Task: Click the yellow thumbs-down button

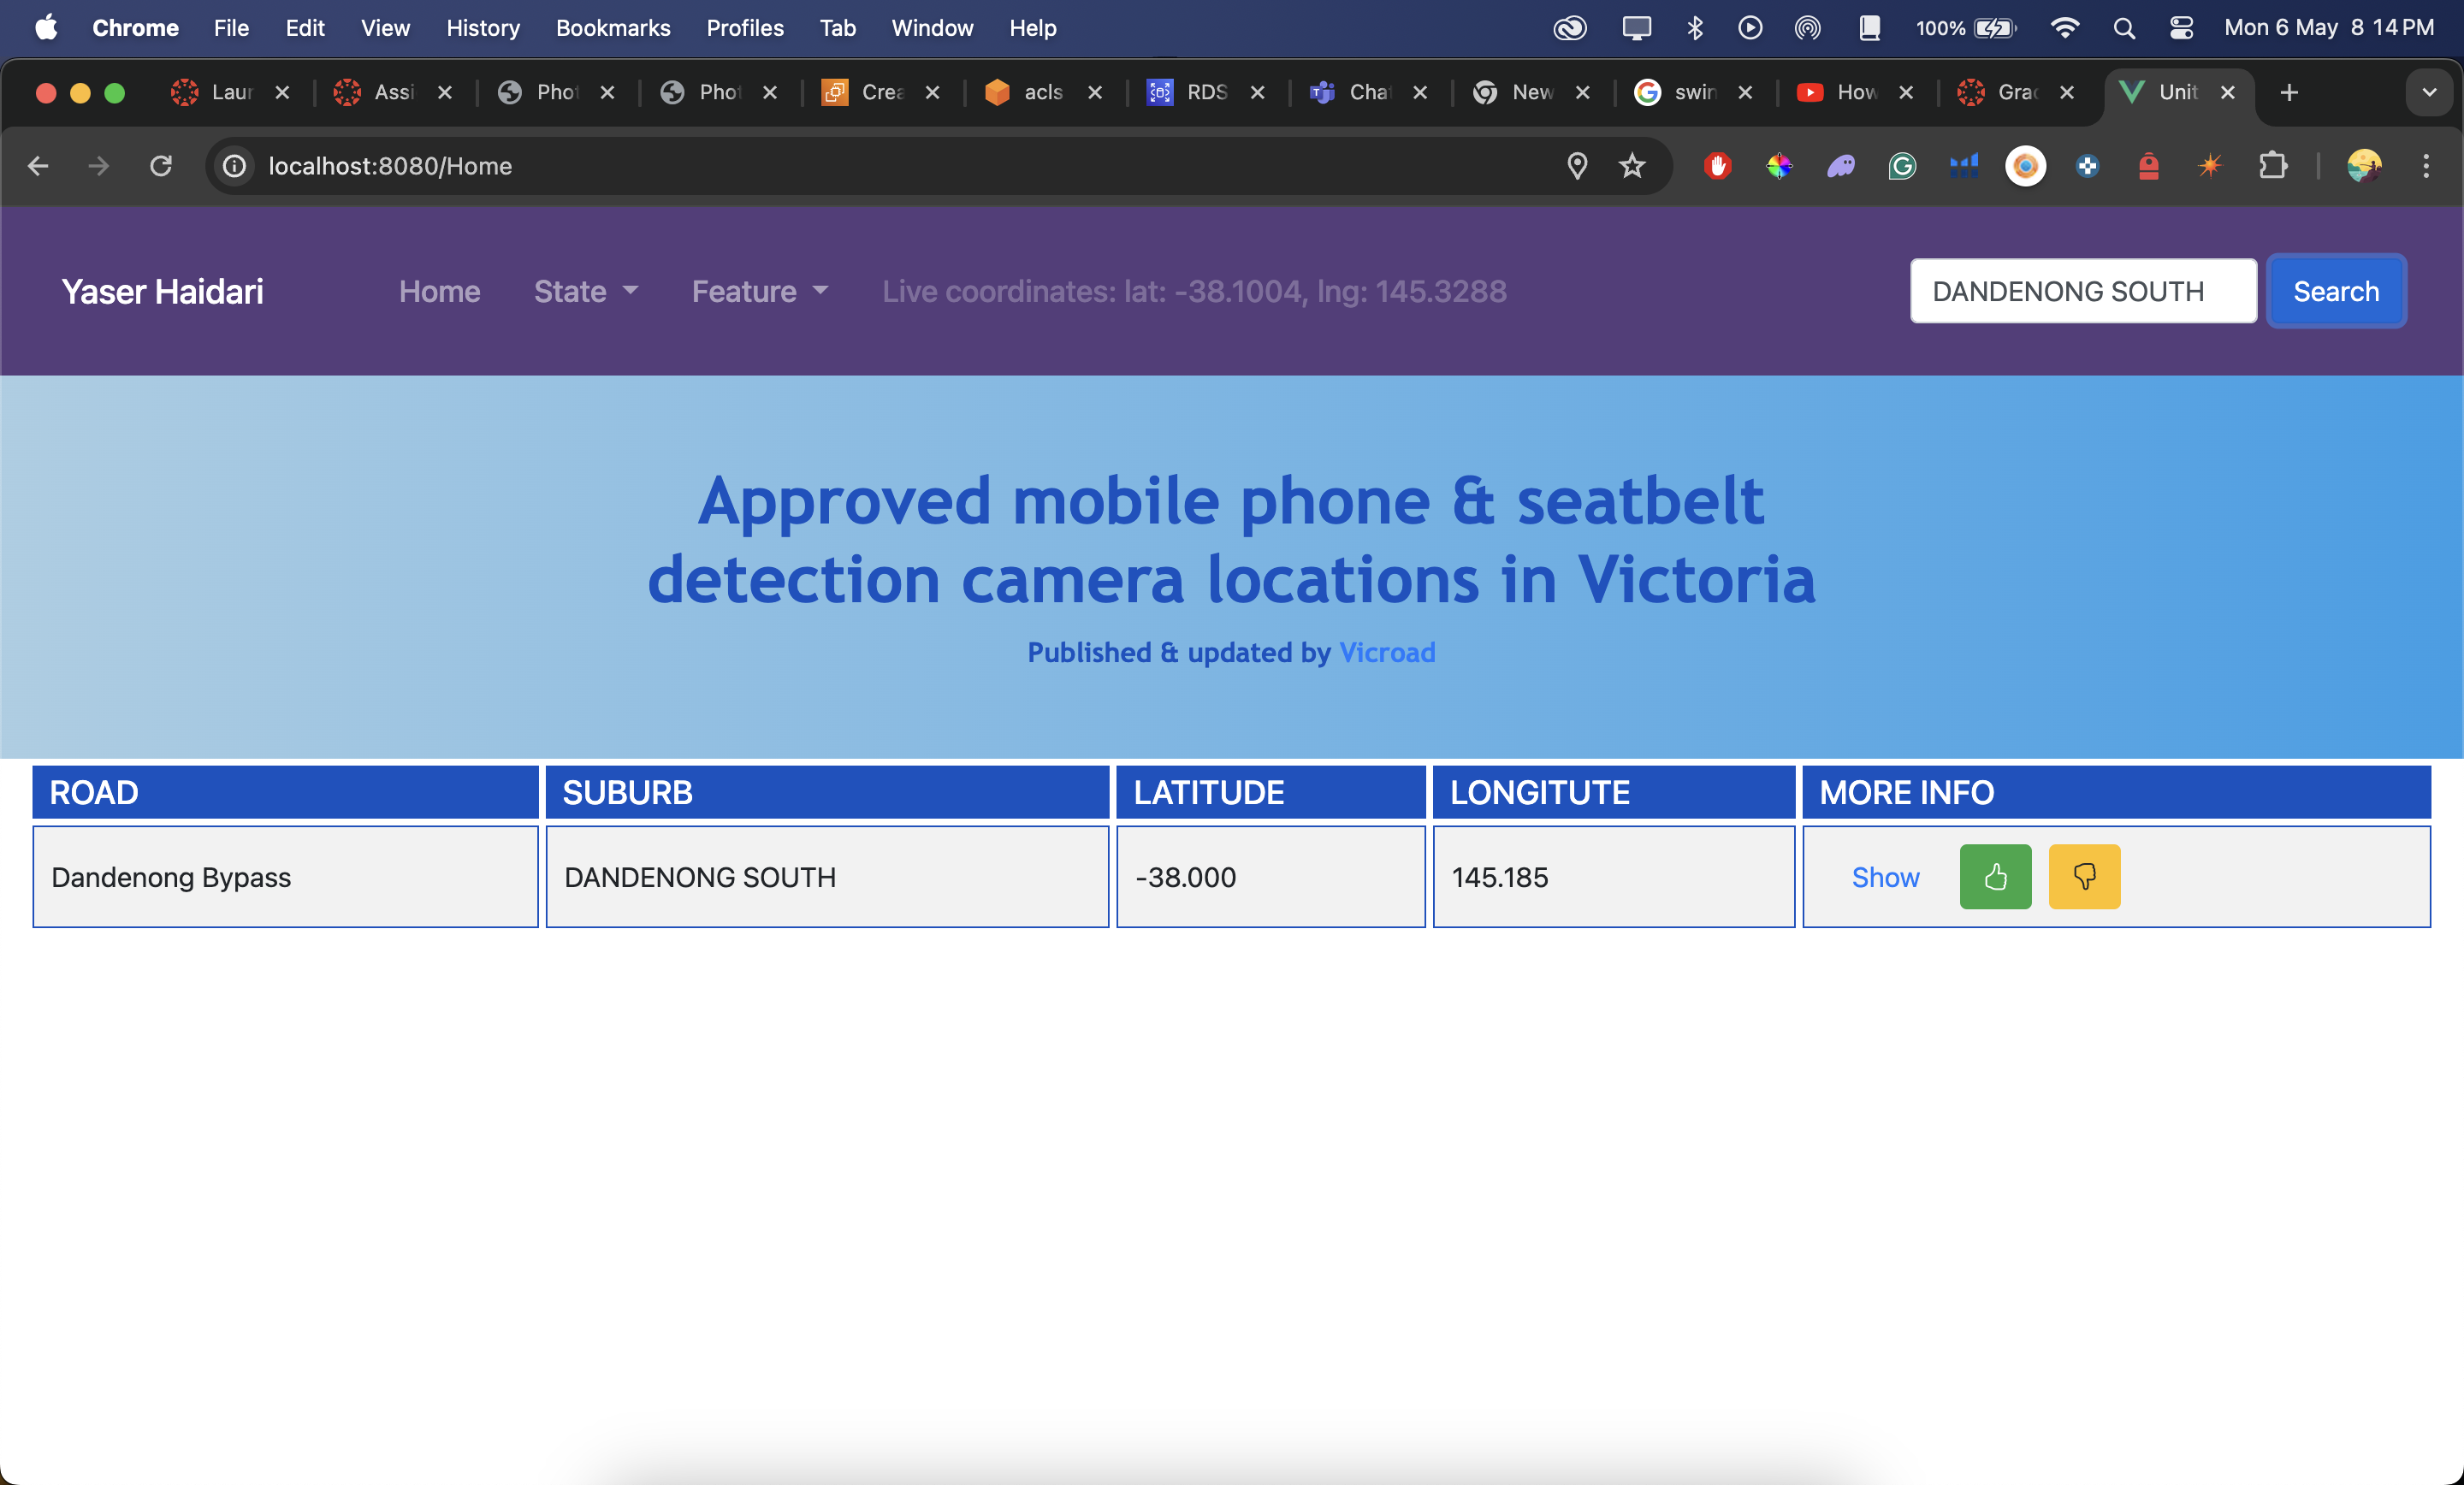Action: [x=2084, y=876]
